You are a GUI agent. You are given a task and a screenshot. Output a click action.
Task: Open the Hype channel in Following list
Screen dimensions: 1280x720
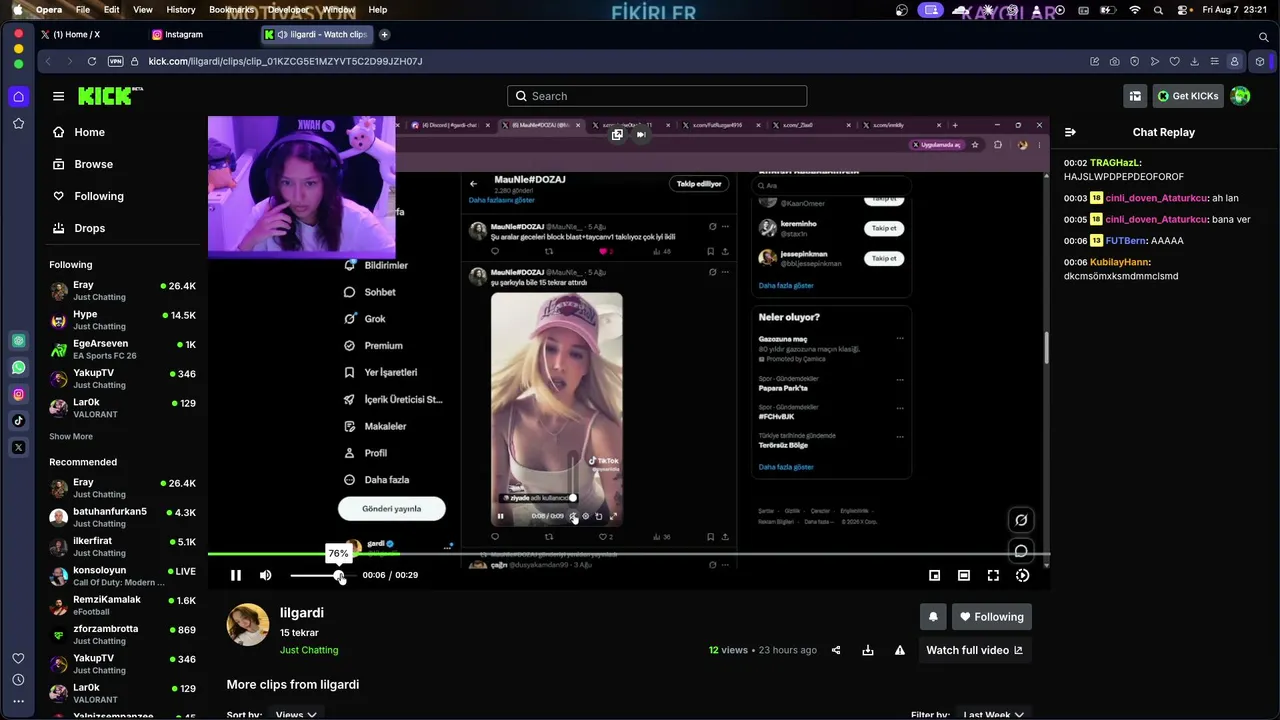122,320
